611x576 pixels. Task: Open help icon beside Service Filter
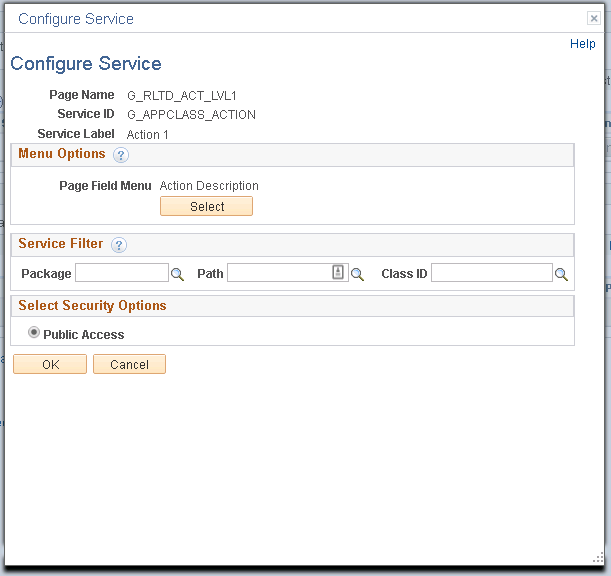[119, 245]
